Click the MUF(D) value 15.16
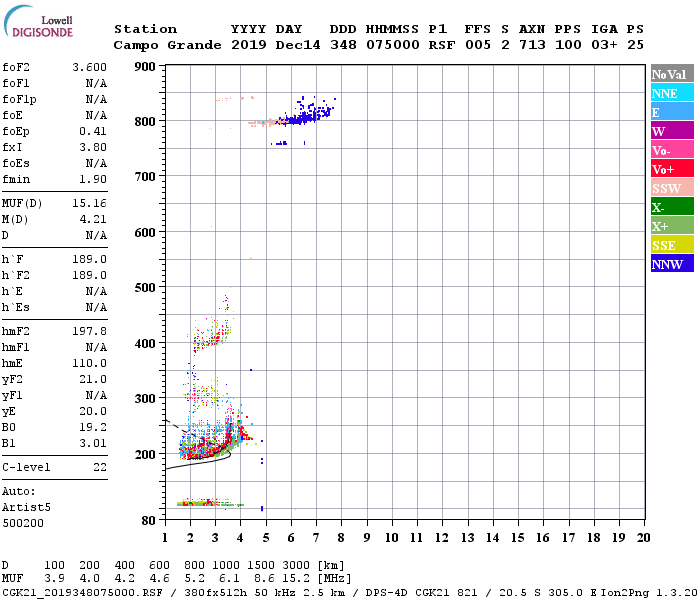Image resolution: width=700 pixels, height=600 pixels. point(90,203)
